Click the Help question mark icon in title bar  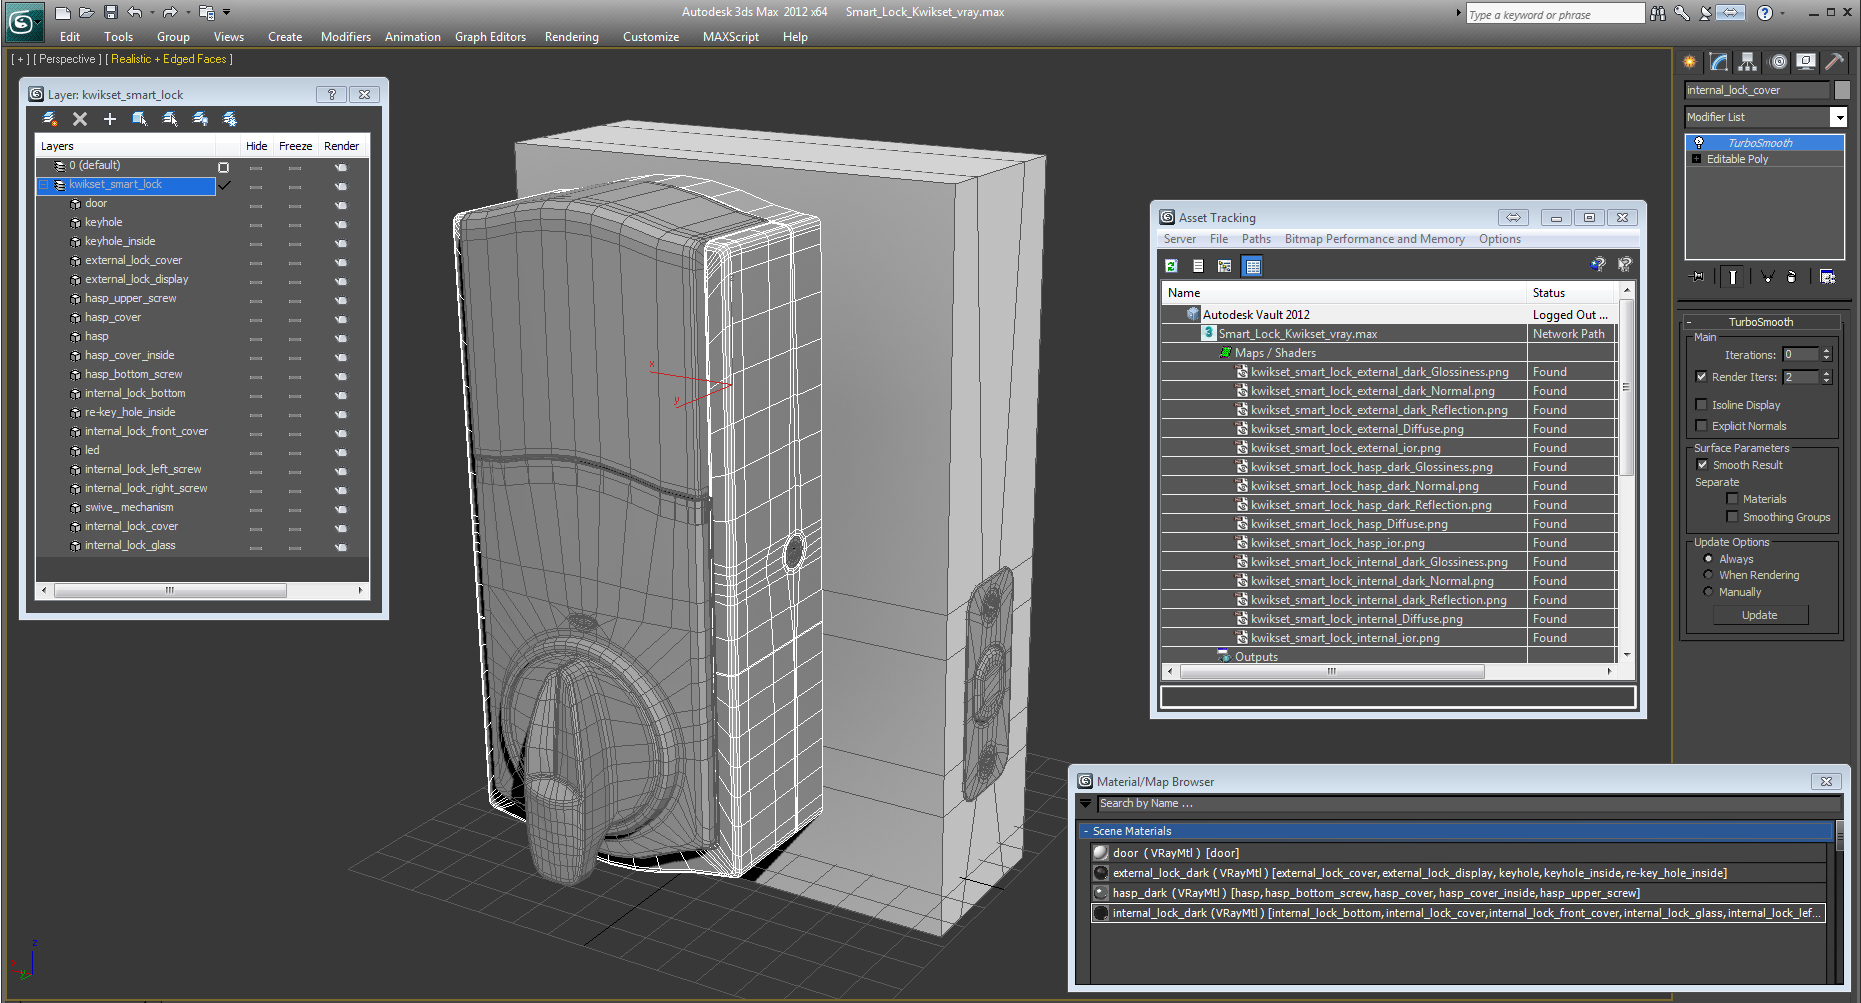(x=1765, y=13)
